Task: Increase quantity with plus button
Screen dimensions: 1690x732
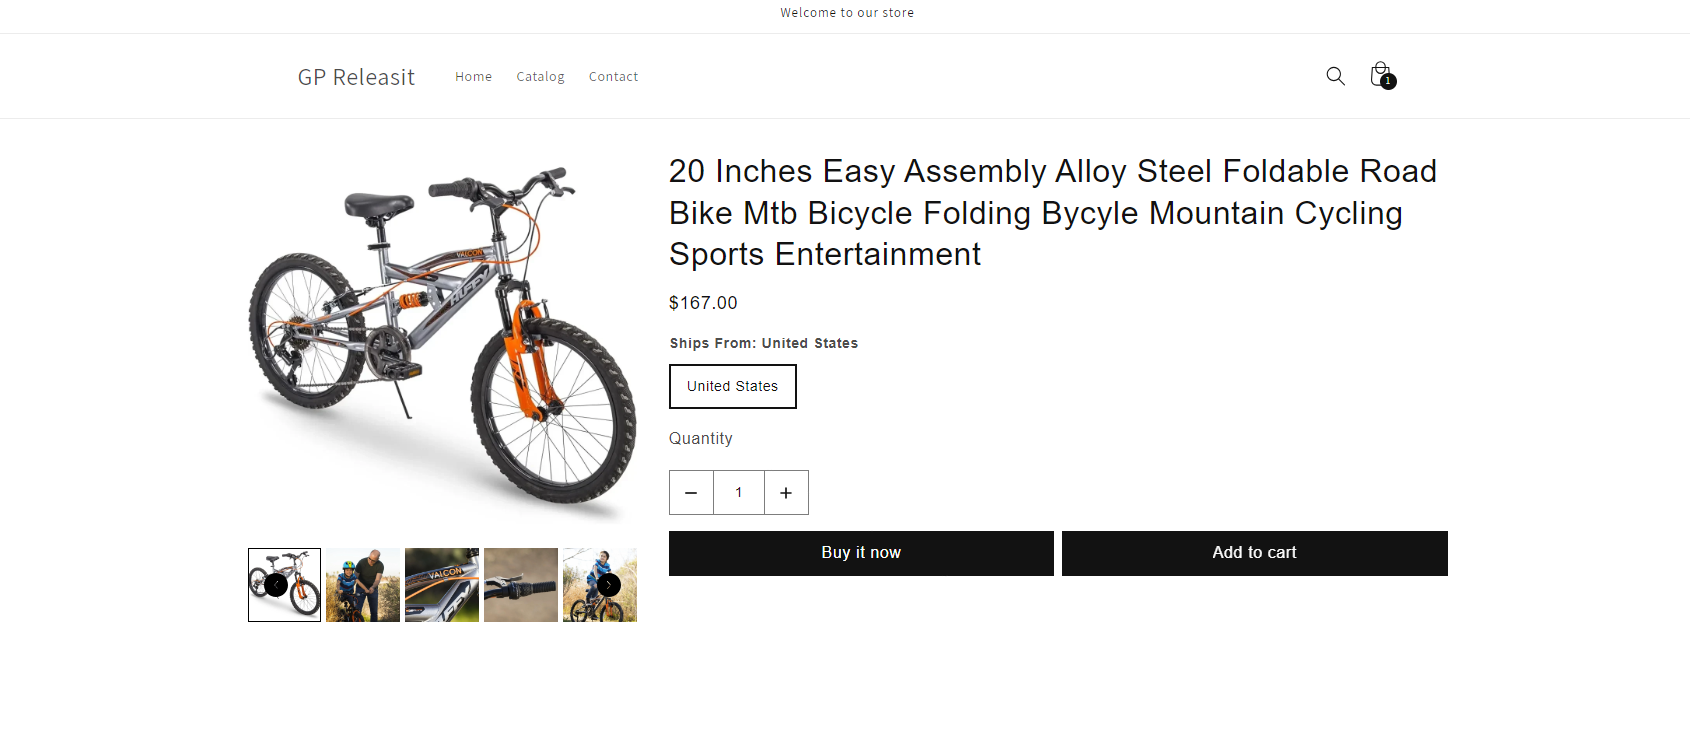Action: (786, 493)
